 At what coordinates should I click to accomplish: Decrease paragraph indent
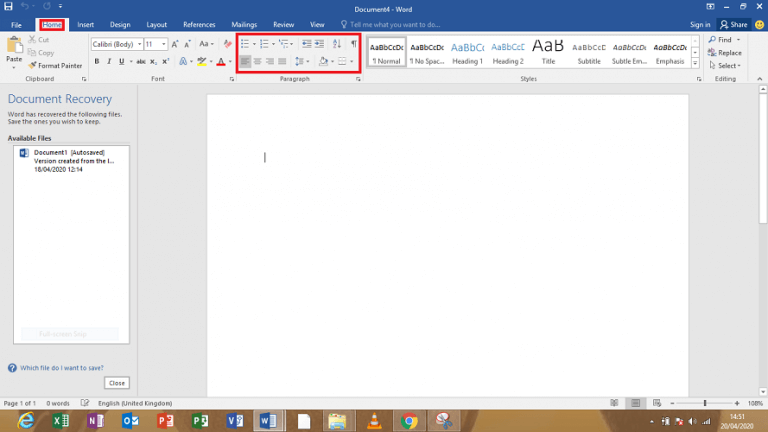(x=307, y=44)
